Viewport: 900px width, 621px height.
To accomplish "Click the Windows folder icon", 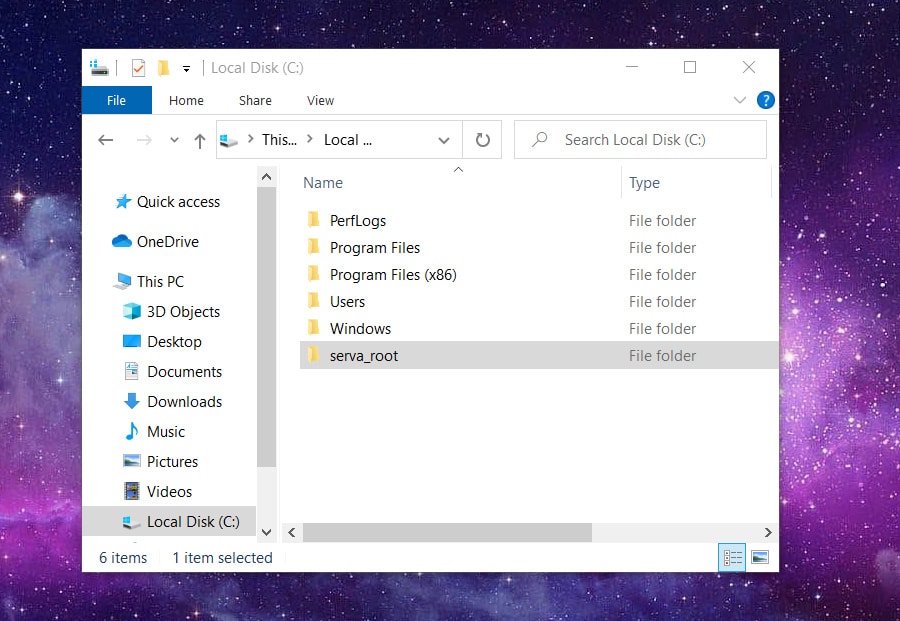I will pyautogui.click(x=313, y=328).
